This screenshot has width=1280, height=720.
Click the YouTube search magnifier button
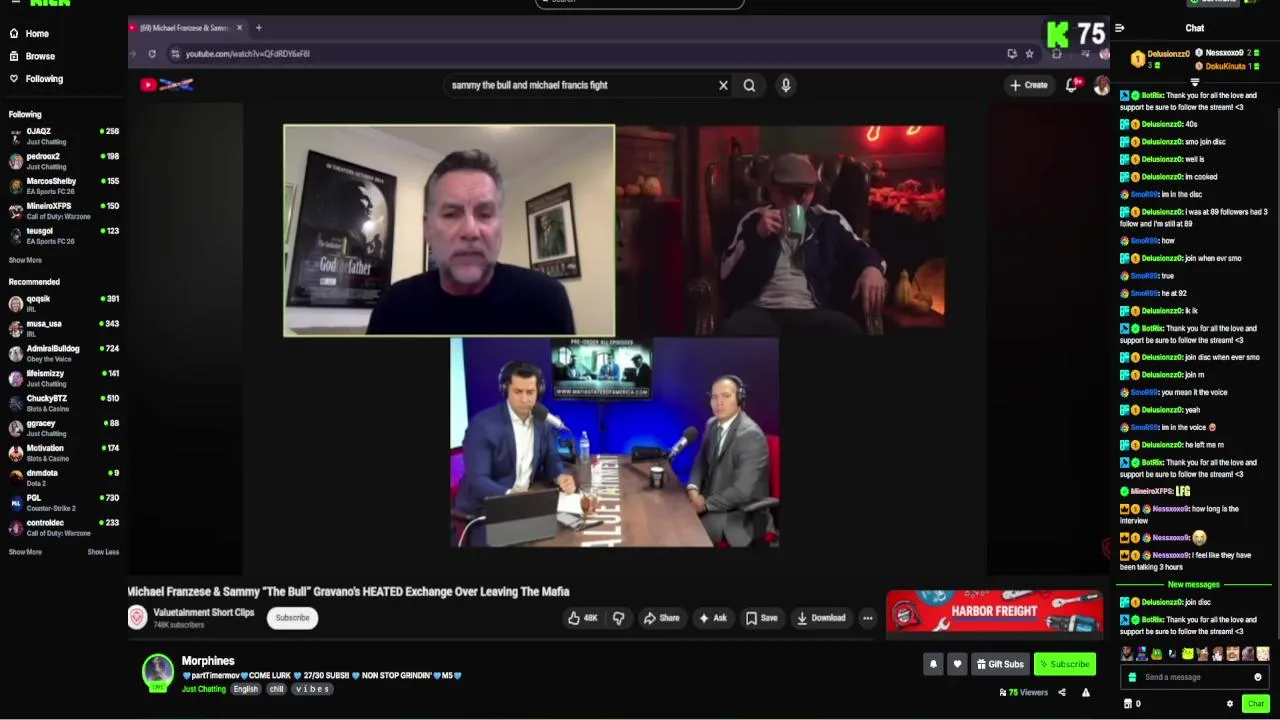749,85
